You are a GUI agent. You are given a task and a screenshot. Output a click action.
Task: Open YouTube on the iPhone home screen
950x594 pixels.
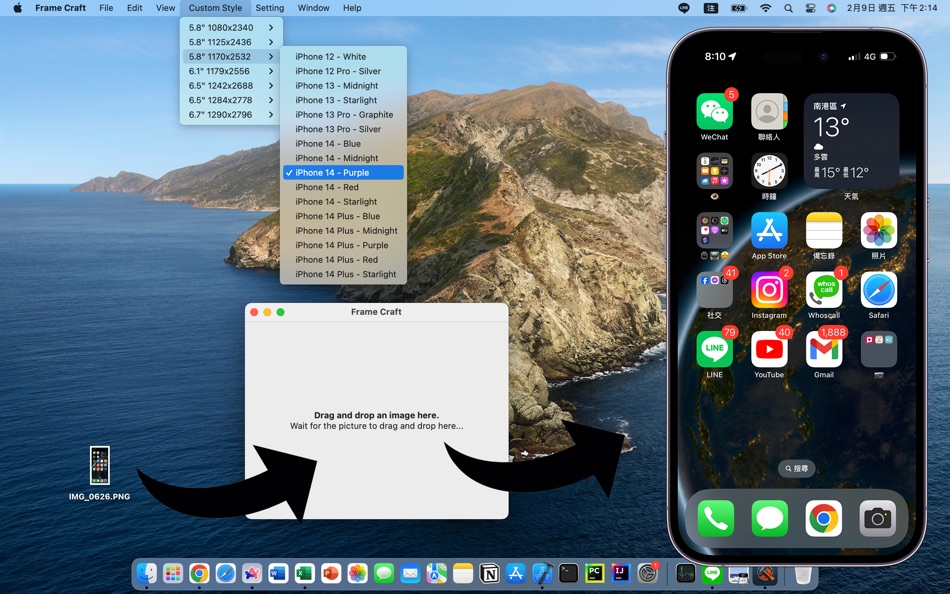pyautogui.click(x=769, y=350)
